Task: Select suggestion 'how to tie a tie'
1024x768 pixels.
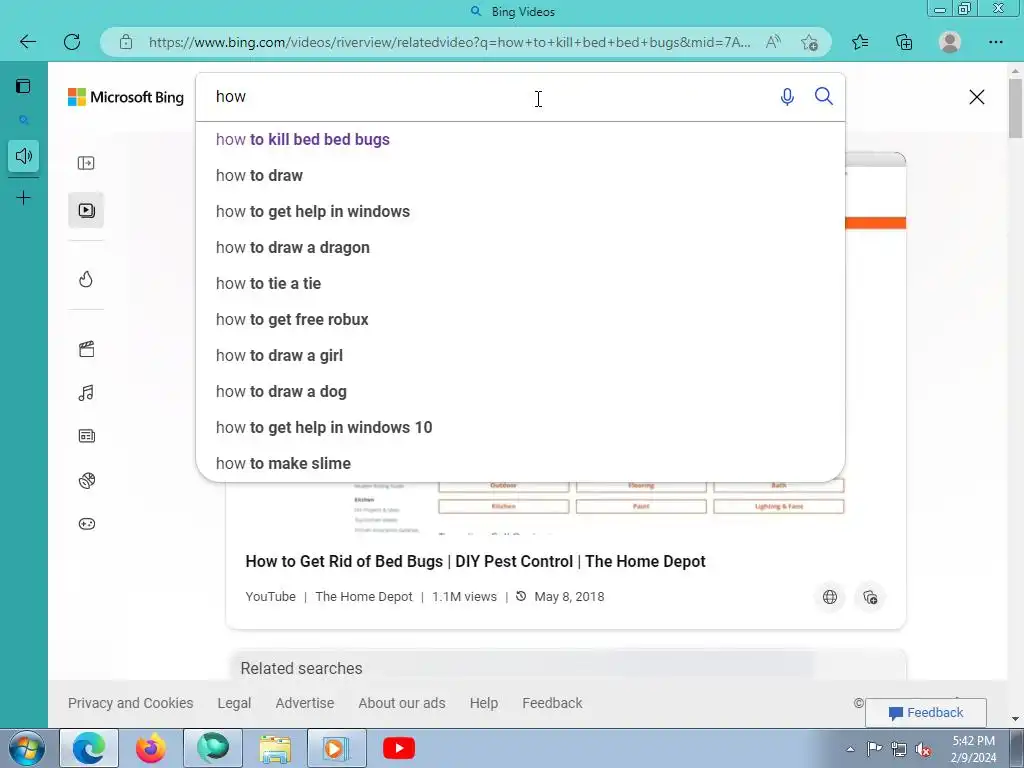Action: [520, 283]
